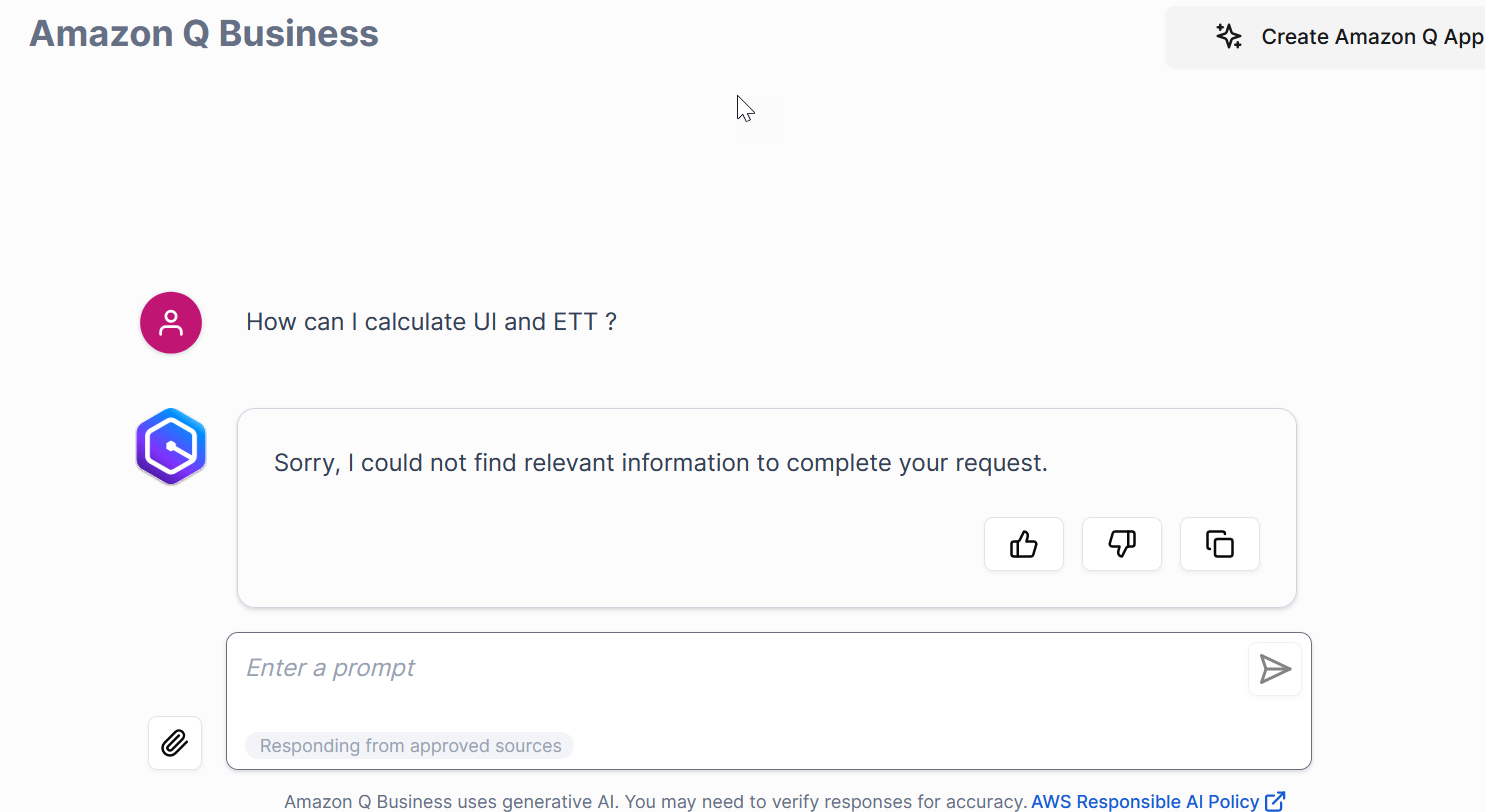Select the Amazon Q hexagon assistant avatar

tap(170, 446)
